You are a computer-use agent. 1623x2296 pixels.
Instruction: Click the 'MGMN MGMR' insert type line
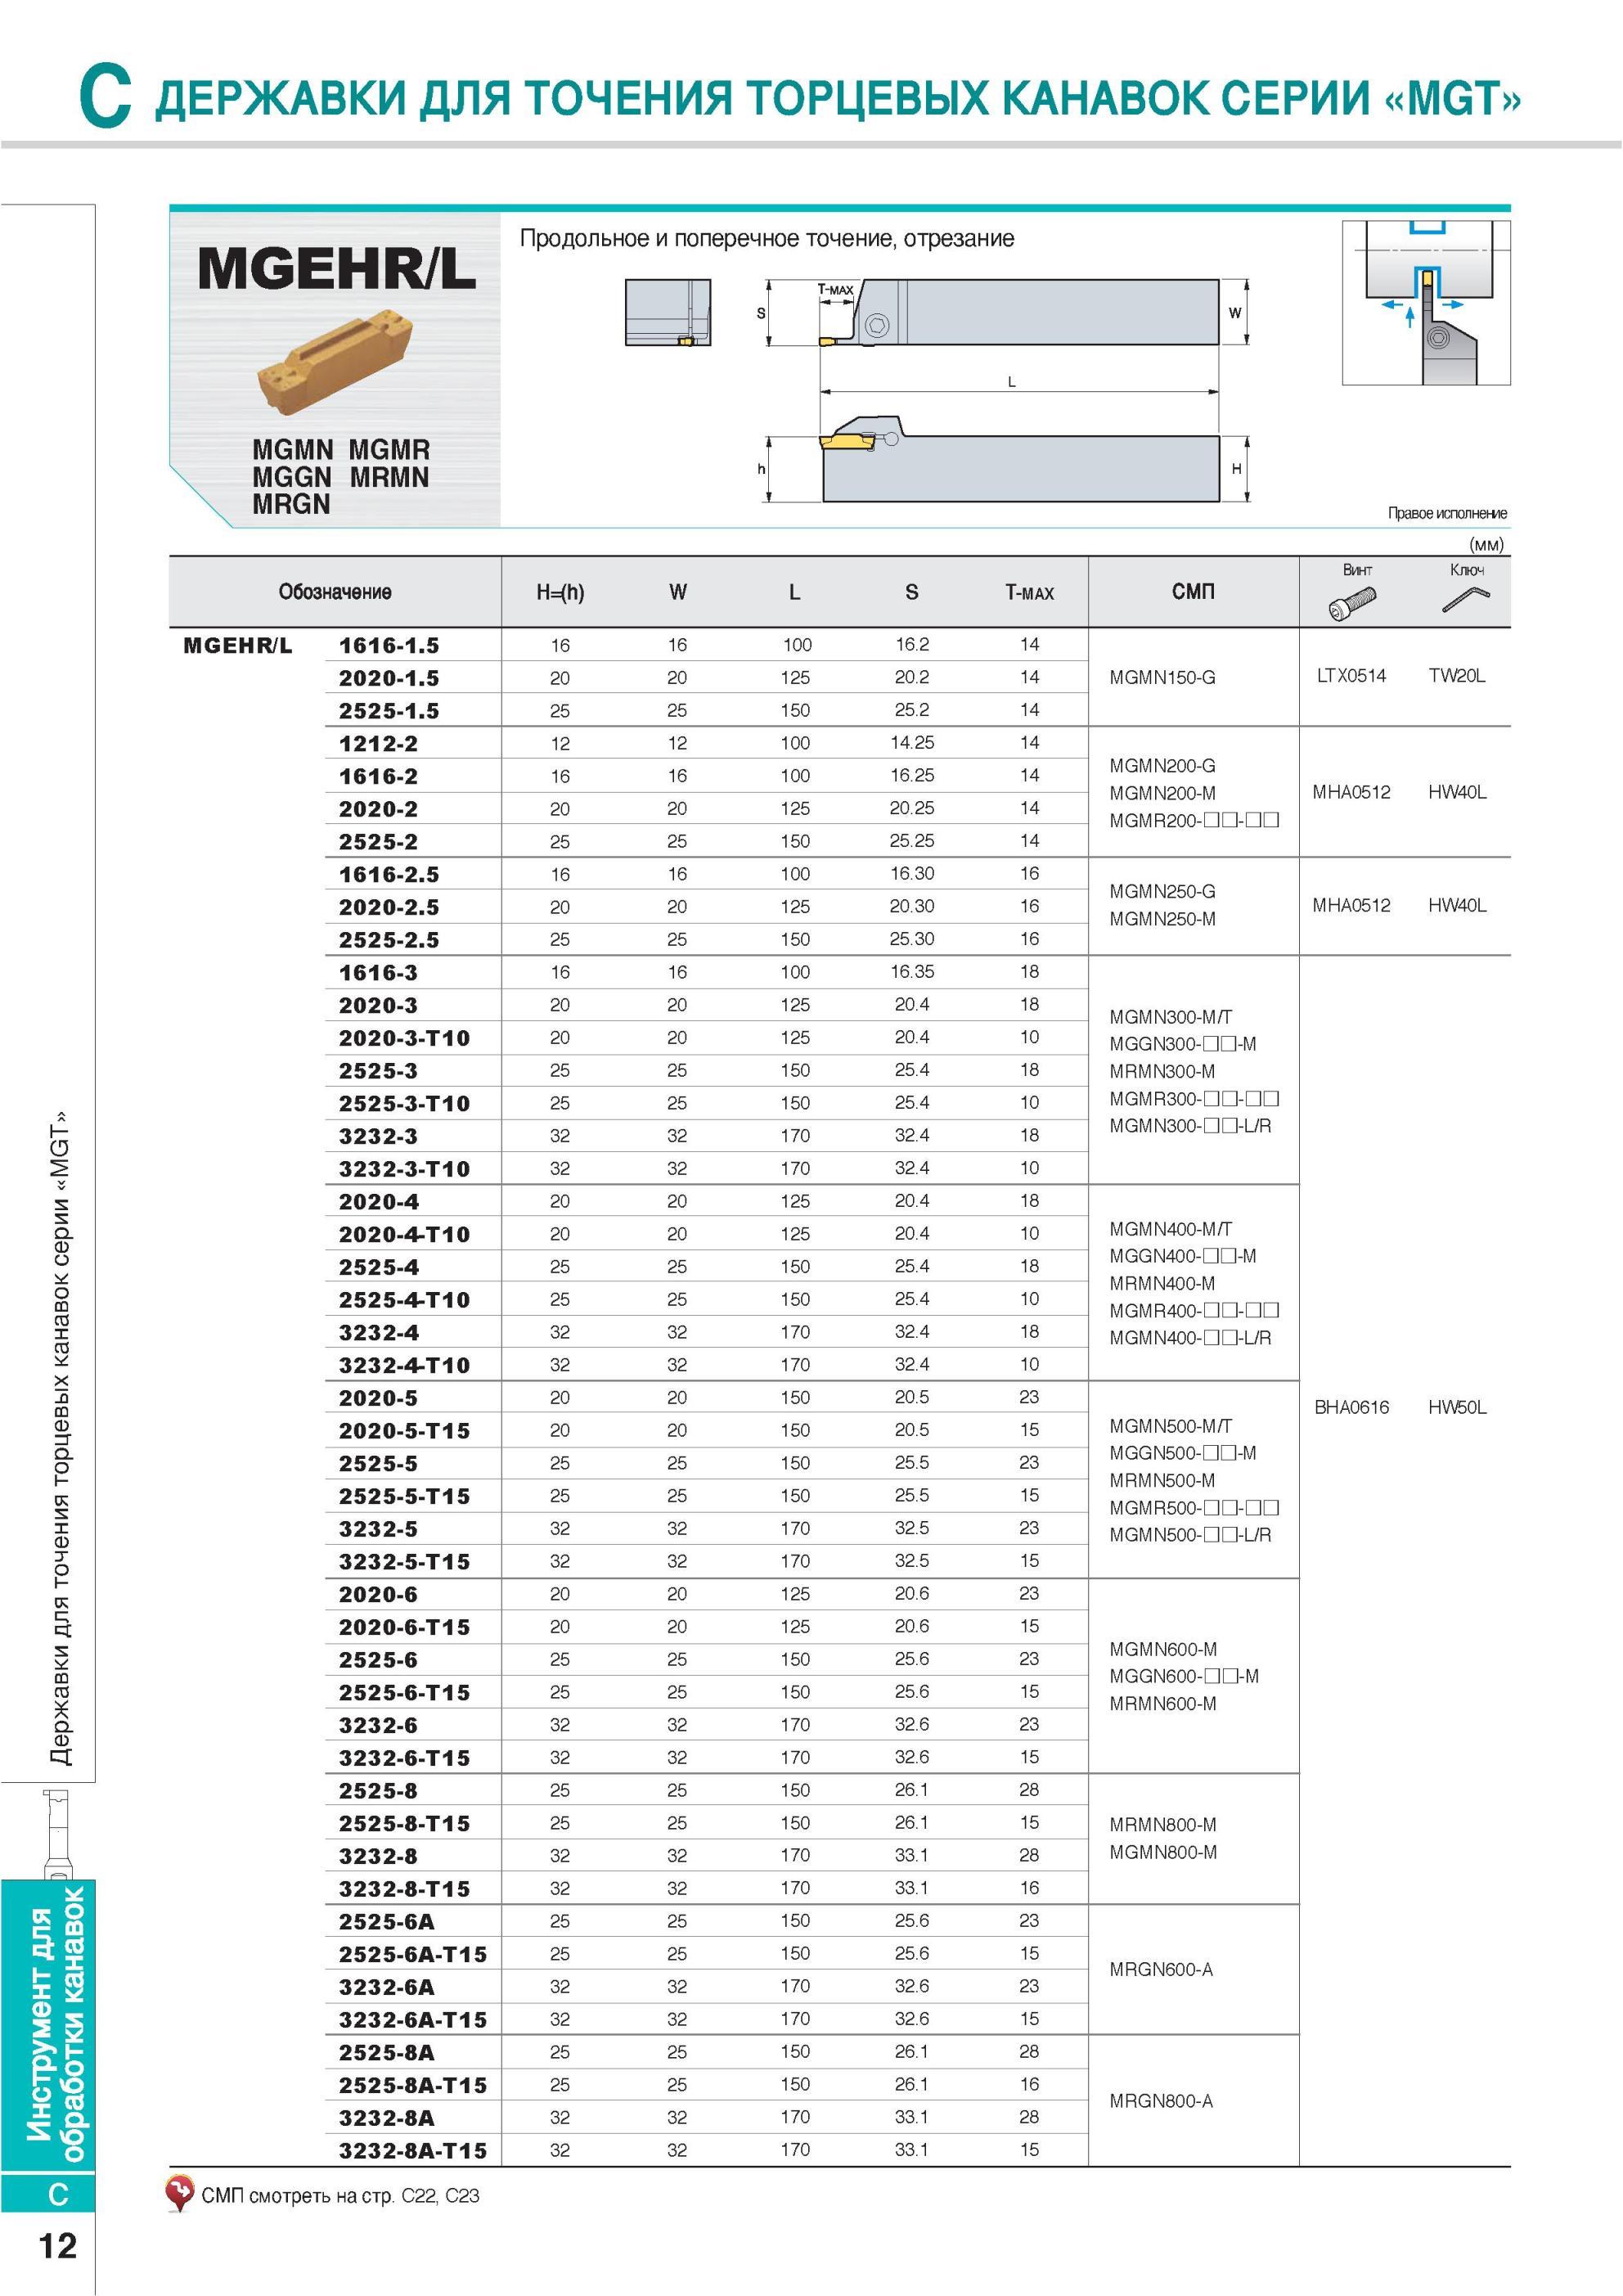coord(341,449)
